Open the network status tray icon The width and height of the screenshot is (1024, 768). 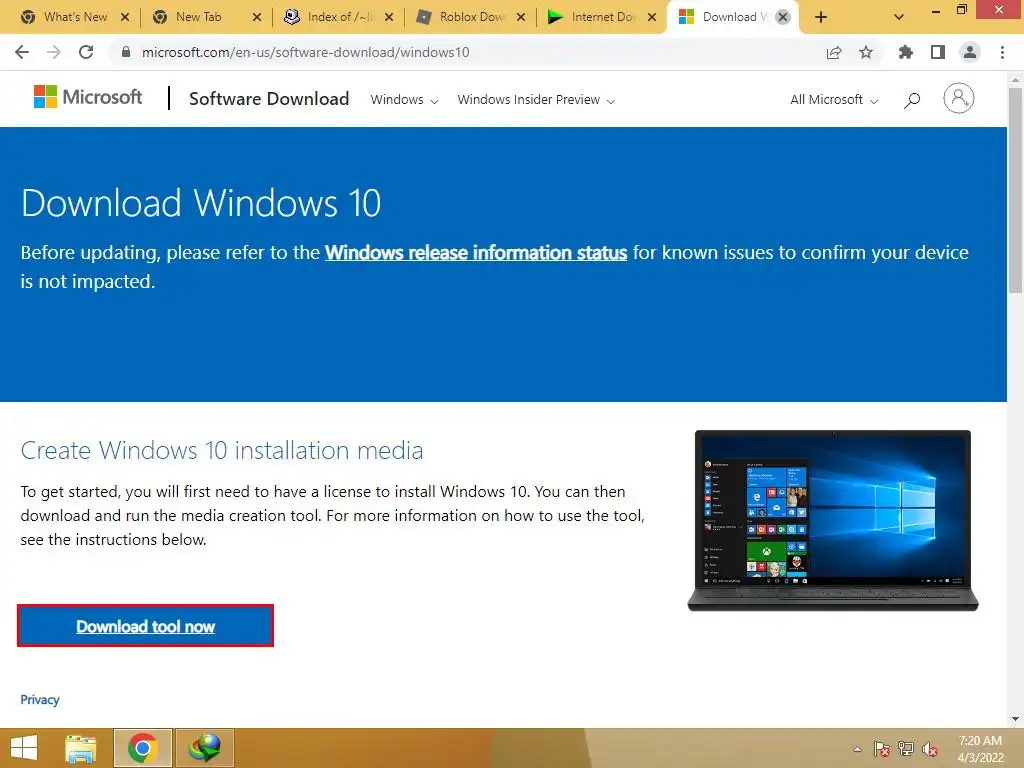[906, 749]
